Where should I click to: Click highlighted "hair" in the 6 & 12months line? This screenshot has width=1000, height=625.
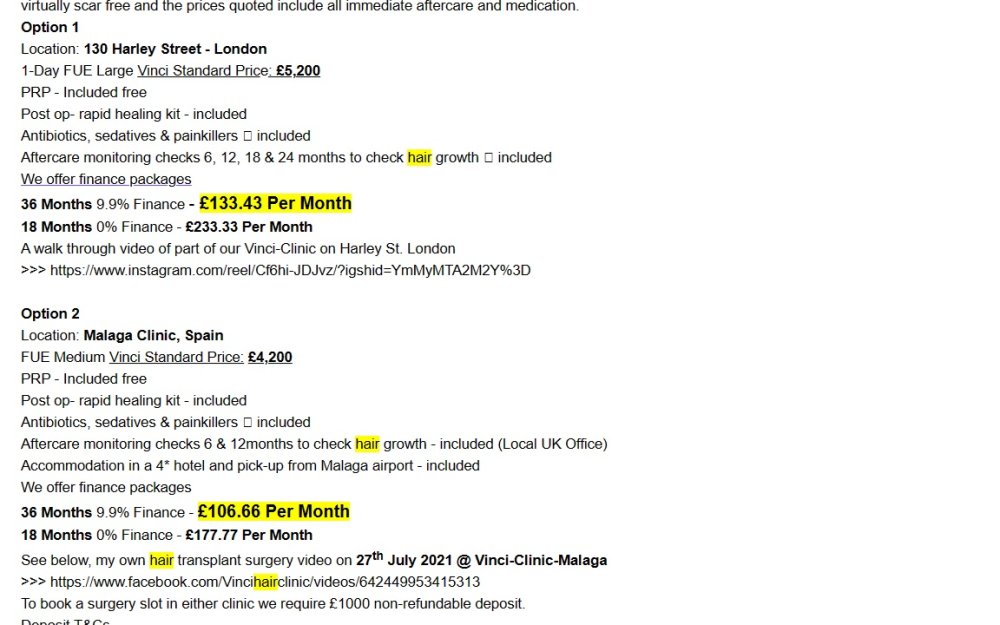pyautogui.click(x=367, y=444)
